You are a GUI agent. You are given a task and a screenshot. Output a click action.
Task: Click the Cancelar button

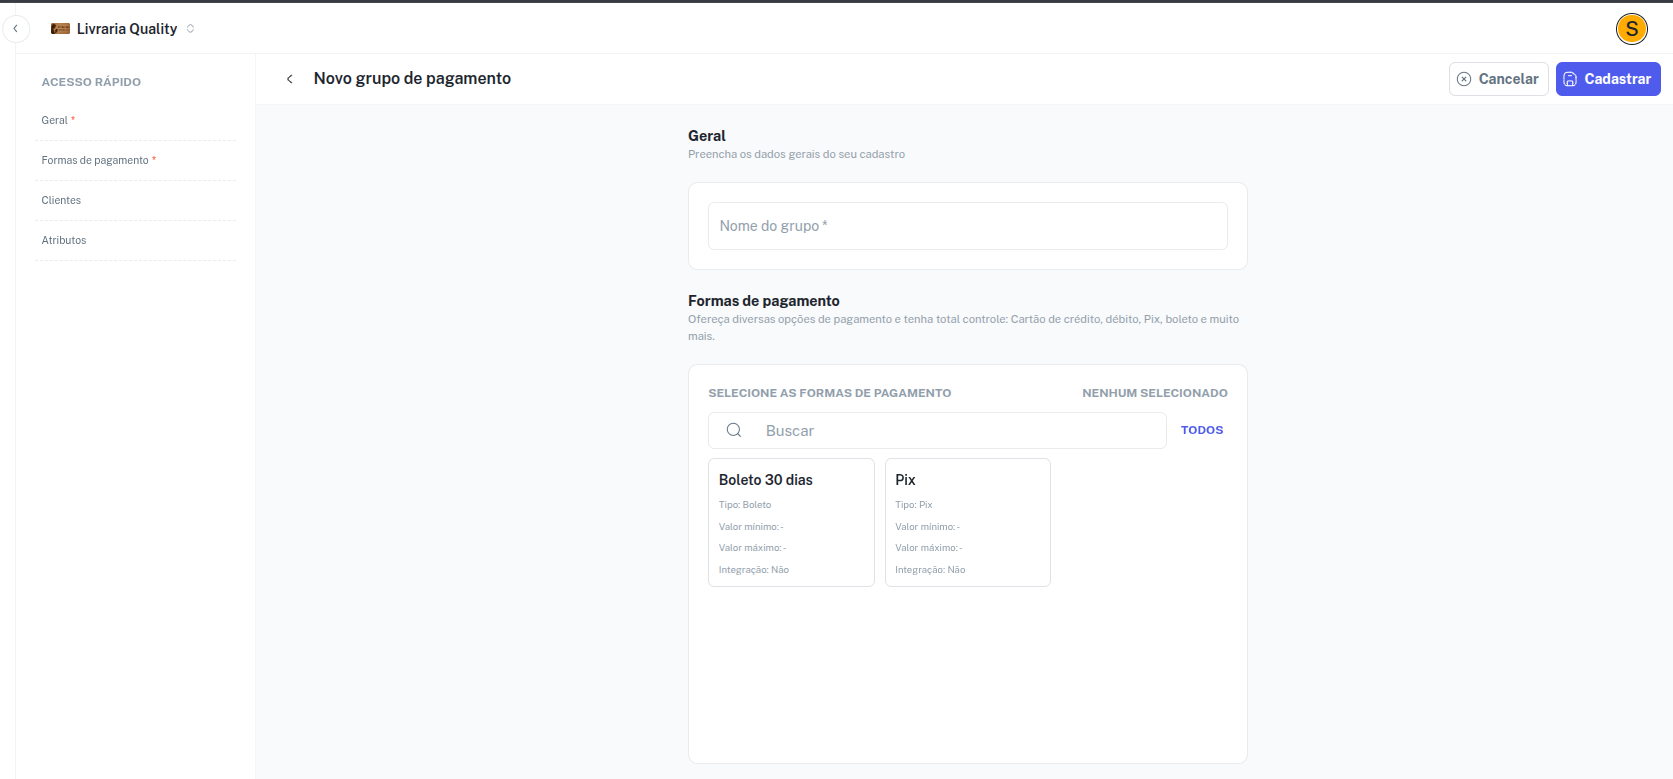[x=1498, y=79]
